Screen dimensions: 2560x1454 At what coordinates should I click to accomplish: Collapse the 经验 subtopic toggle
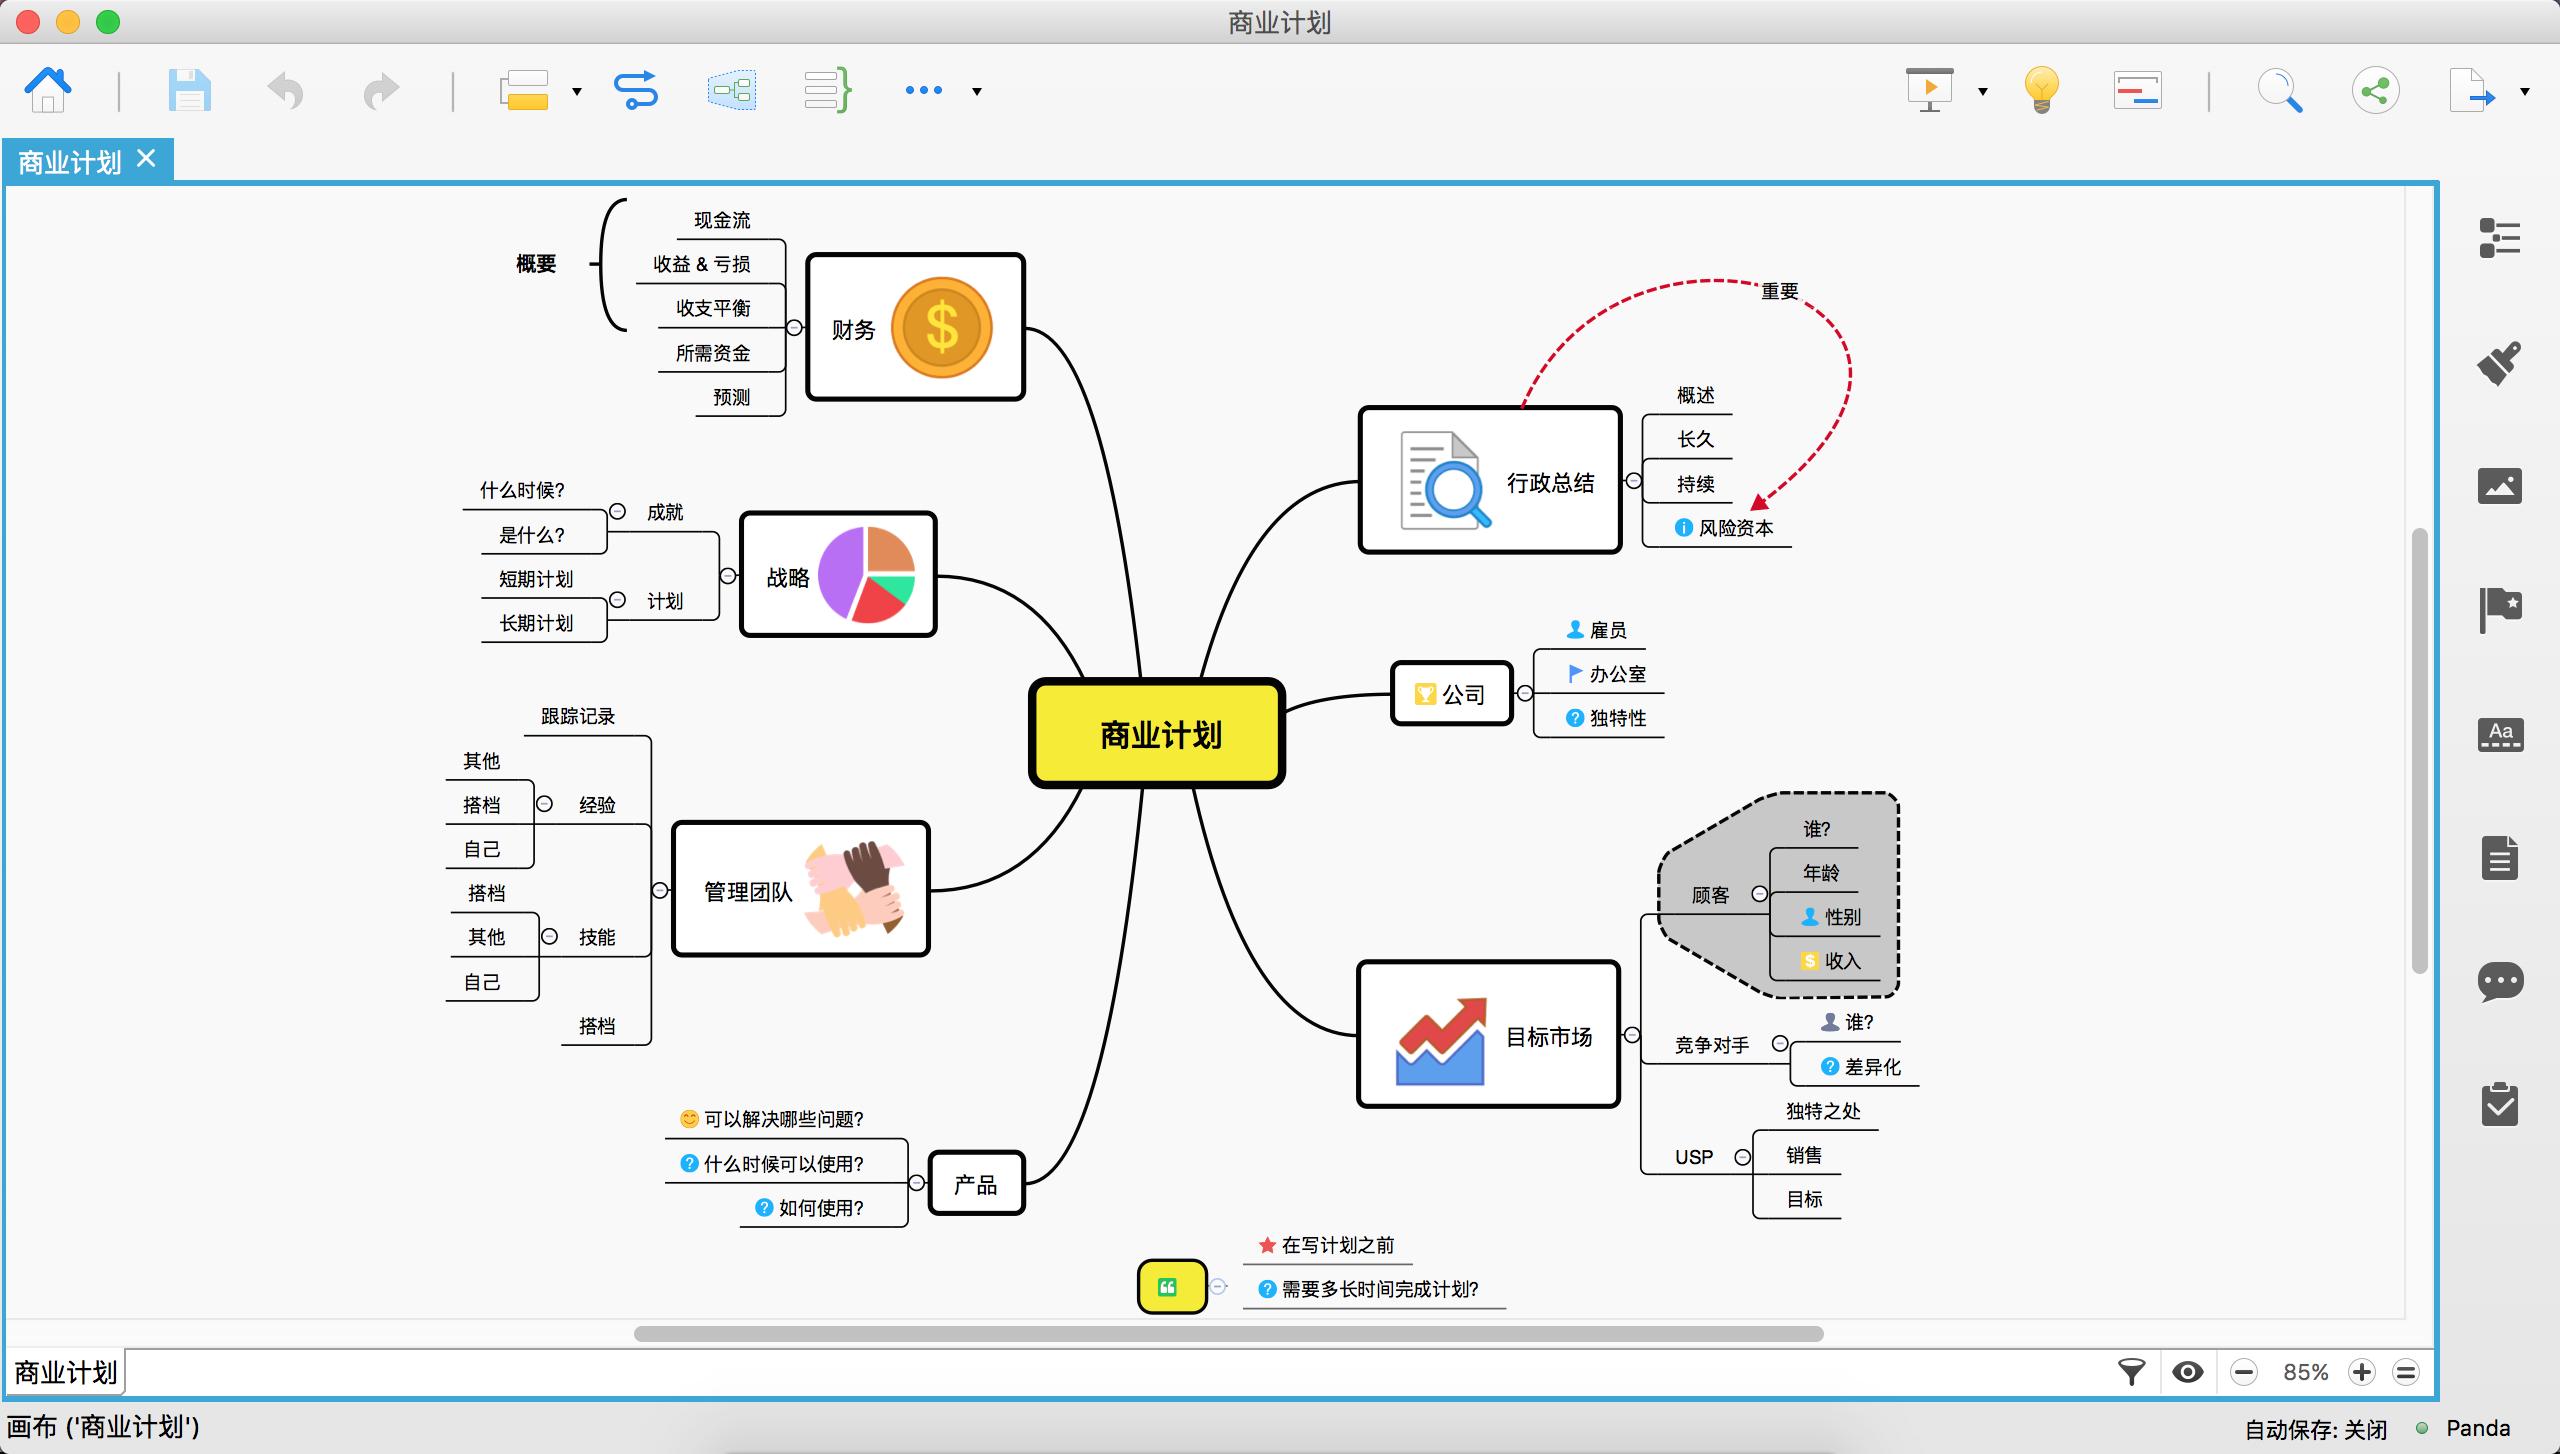pyautogui.click(x=544, y=803)
